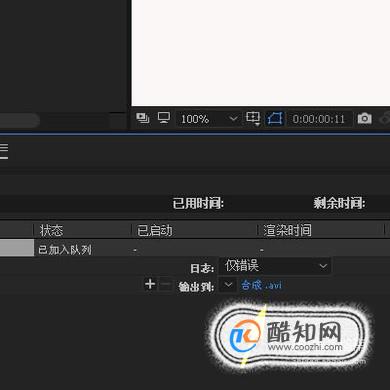
Task: Remove output module with the minus icon
Action: (x=165, y=285)
